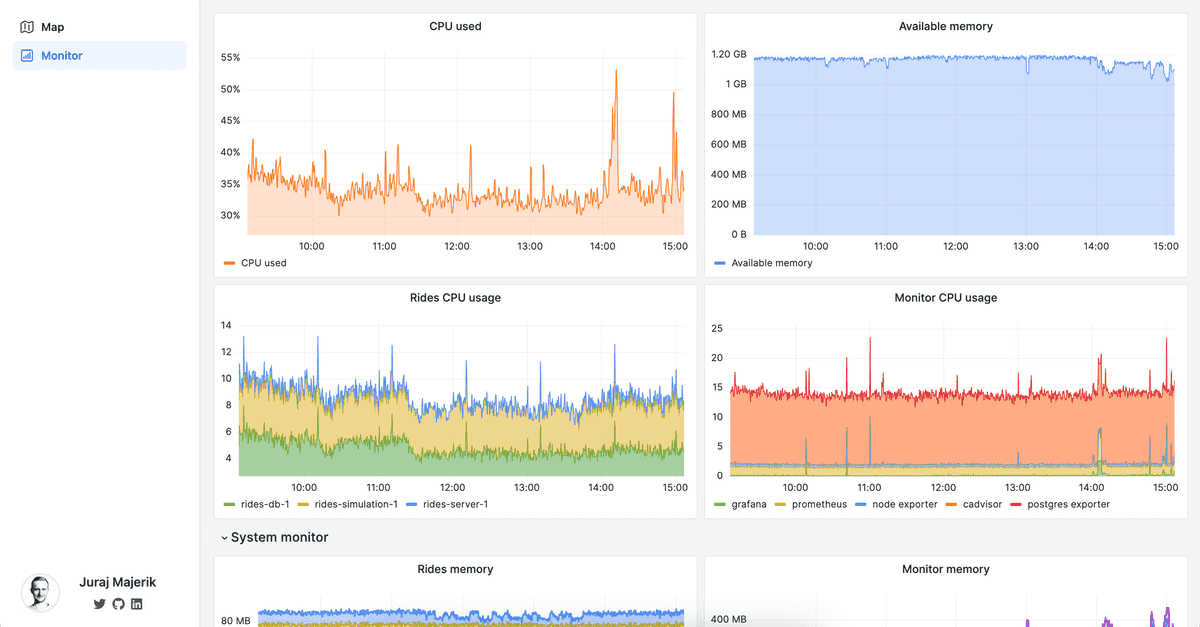Open the Rides CPU usage panel menu
This screenshot has width=1200, height=627.
pos(455,298)
